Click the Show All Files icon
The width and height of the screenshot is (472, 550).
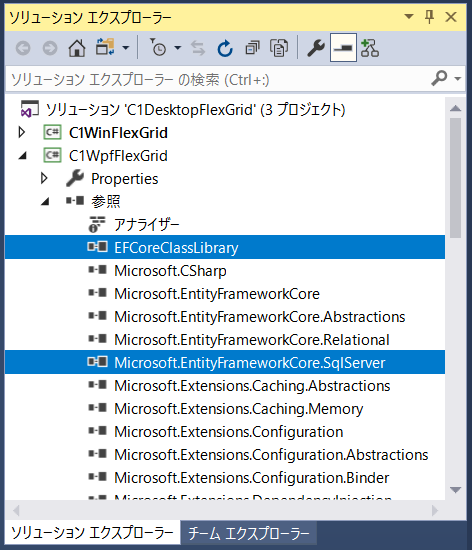(279, 48)
